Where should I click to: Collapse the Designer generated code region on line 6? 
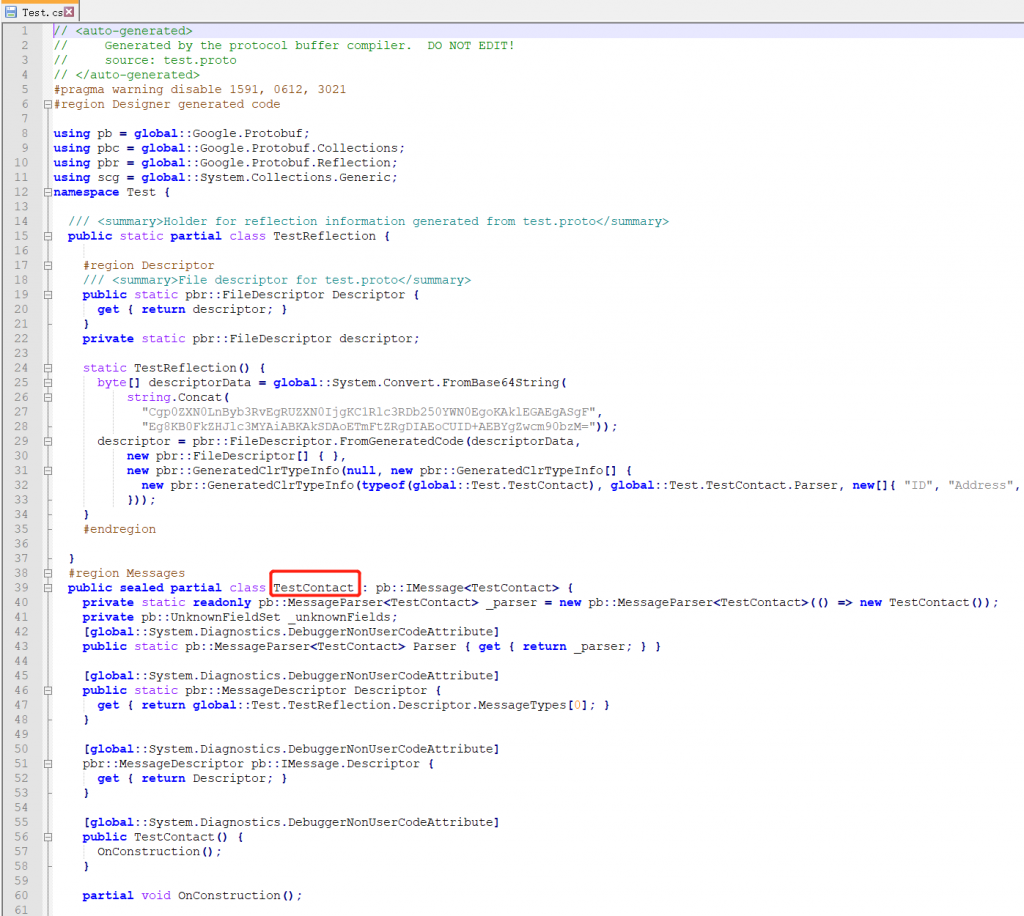click(x=48, y=104)
